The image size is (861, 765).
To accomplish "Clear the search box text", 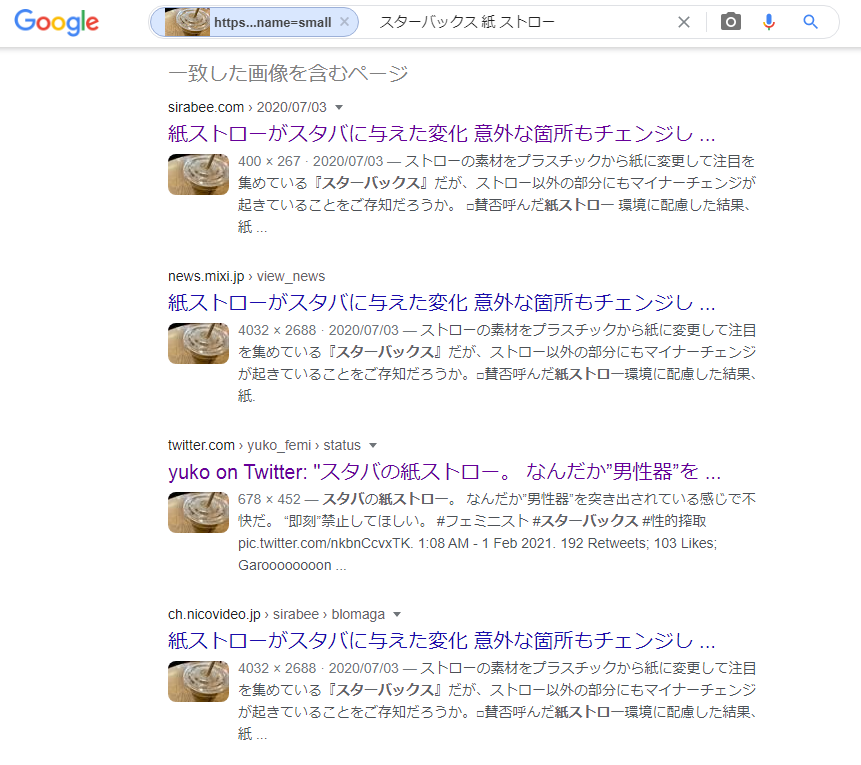I will [x=684, y=22].
